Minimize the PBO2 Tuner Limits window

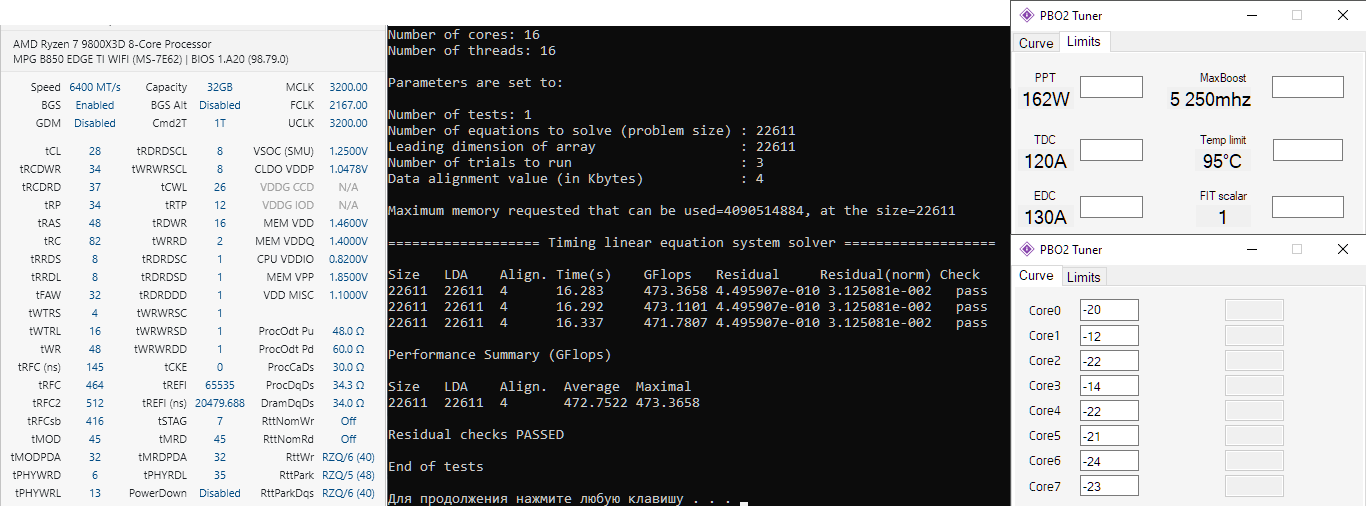(1250, 16)
